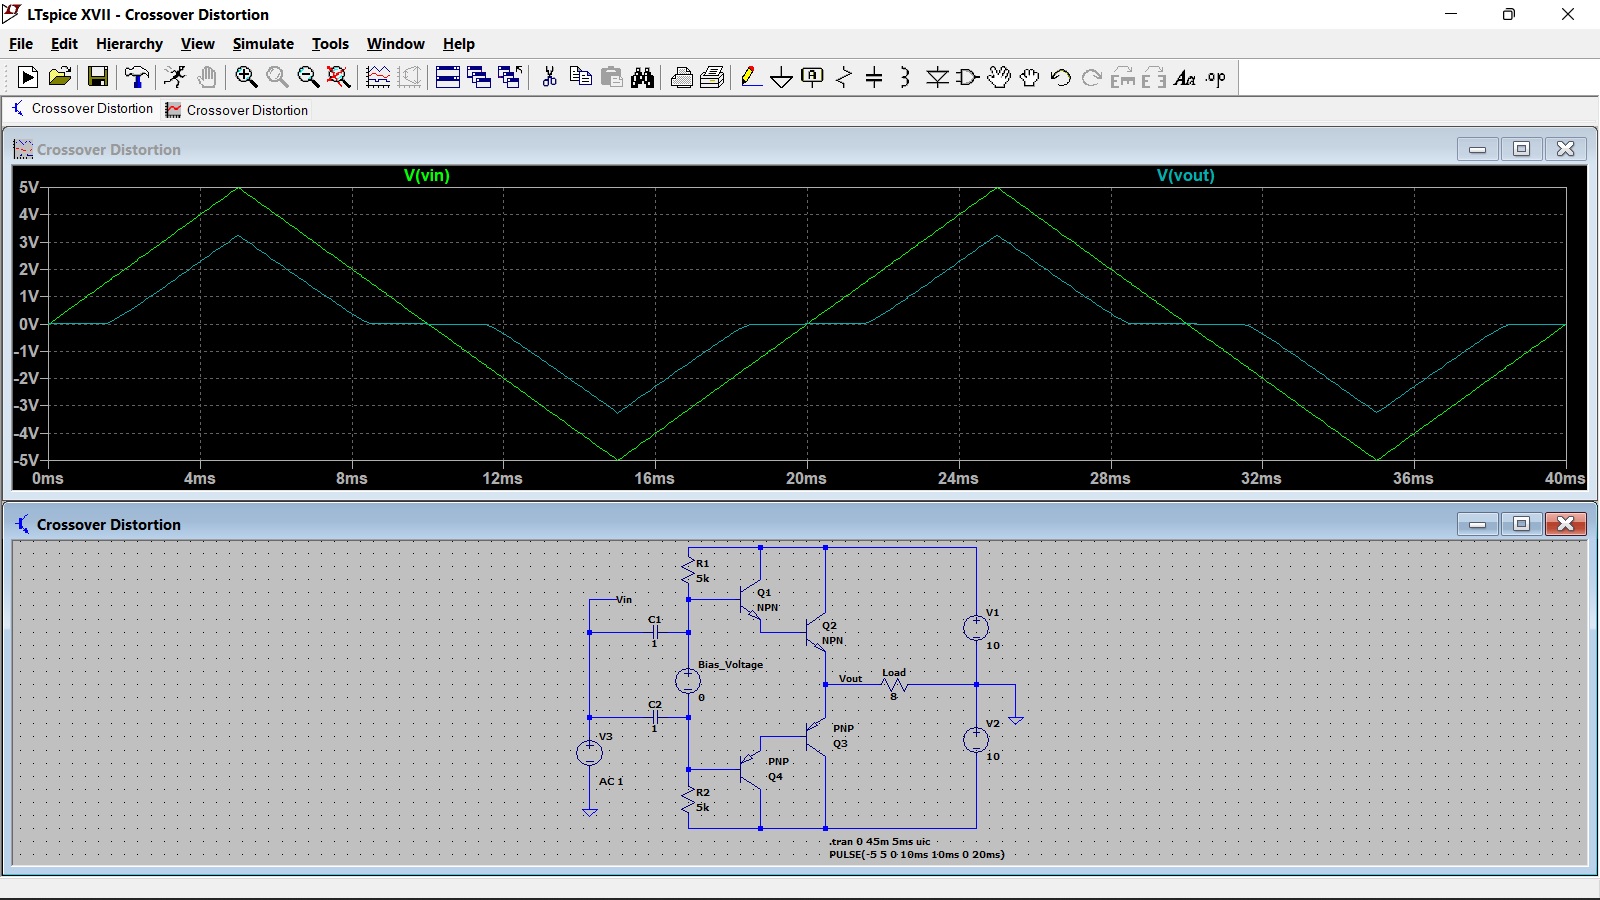Screen dimensions: 1600x900
Task: Place a Capacitor from the toolbar
Action: (874, 77)
